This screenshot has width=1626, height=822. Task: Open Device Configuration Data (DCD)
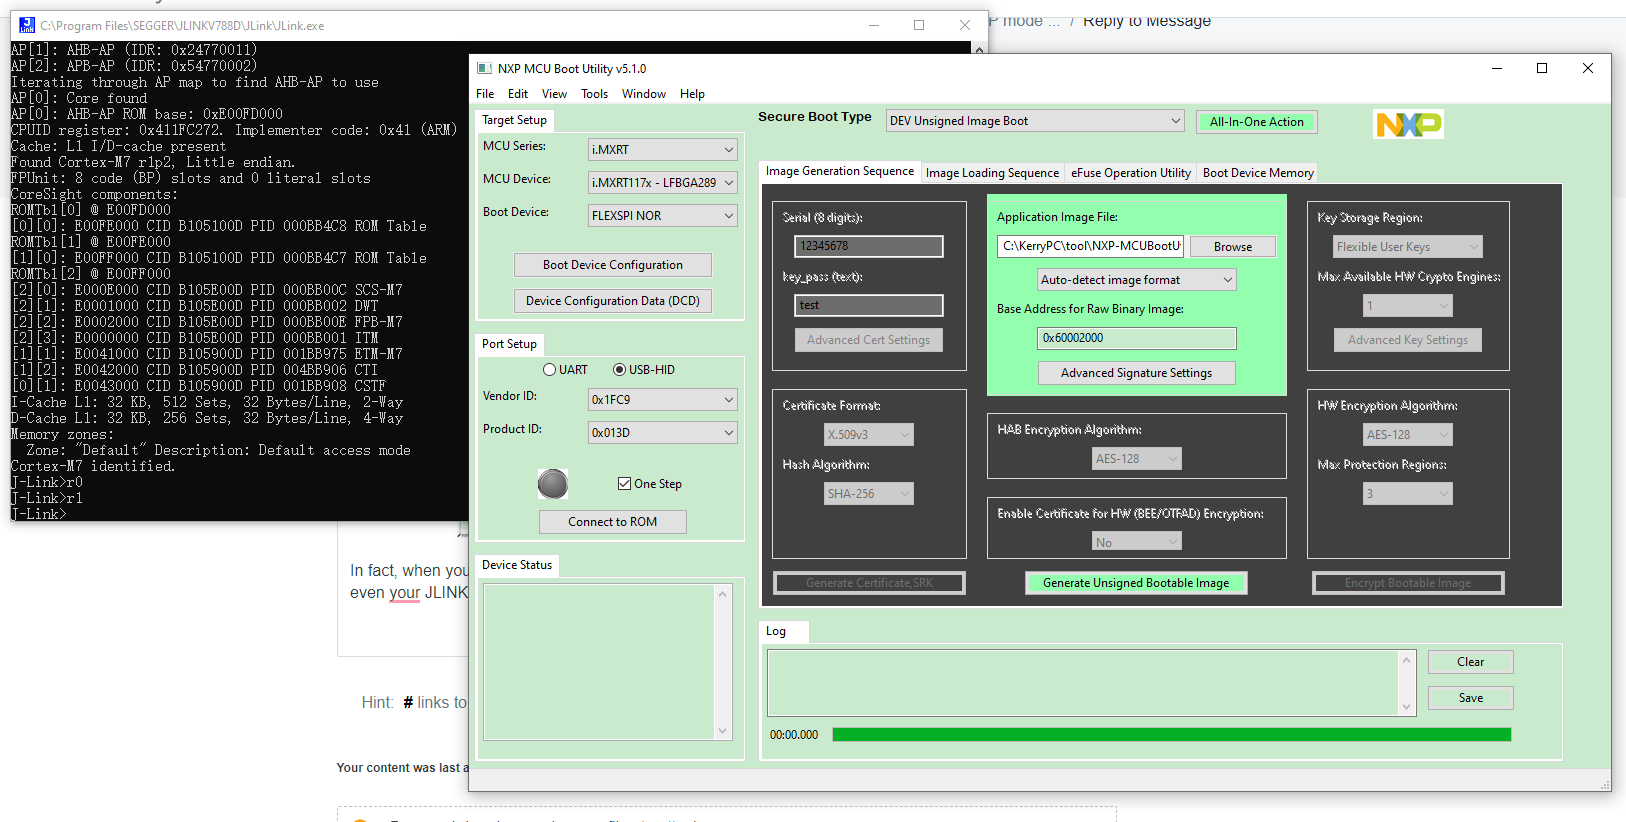(x=613, y=301)
